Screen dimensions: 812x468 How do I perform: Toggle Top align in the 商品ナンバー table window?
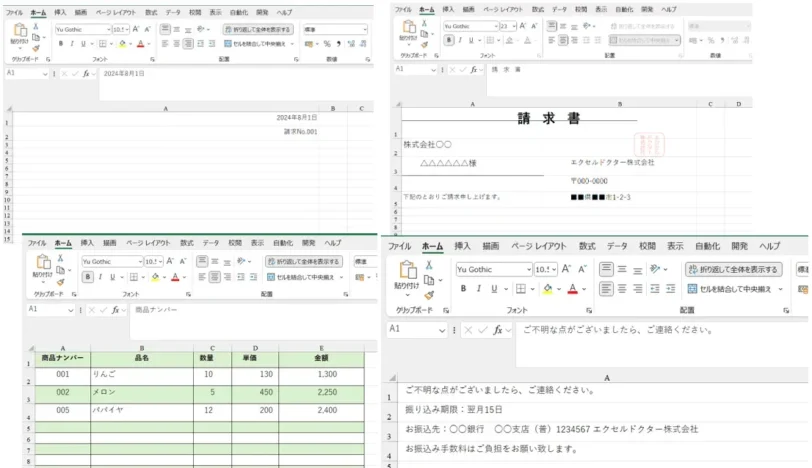202,261
